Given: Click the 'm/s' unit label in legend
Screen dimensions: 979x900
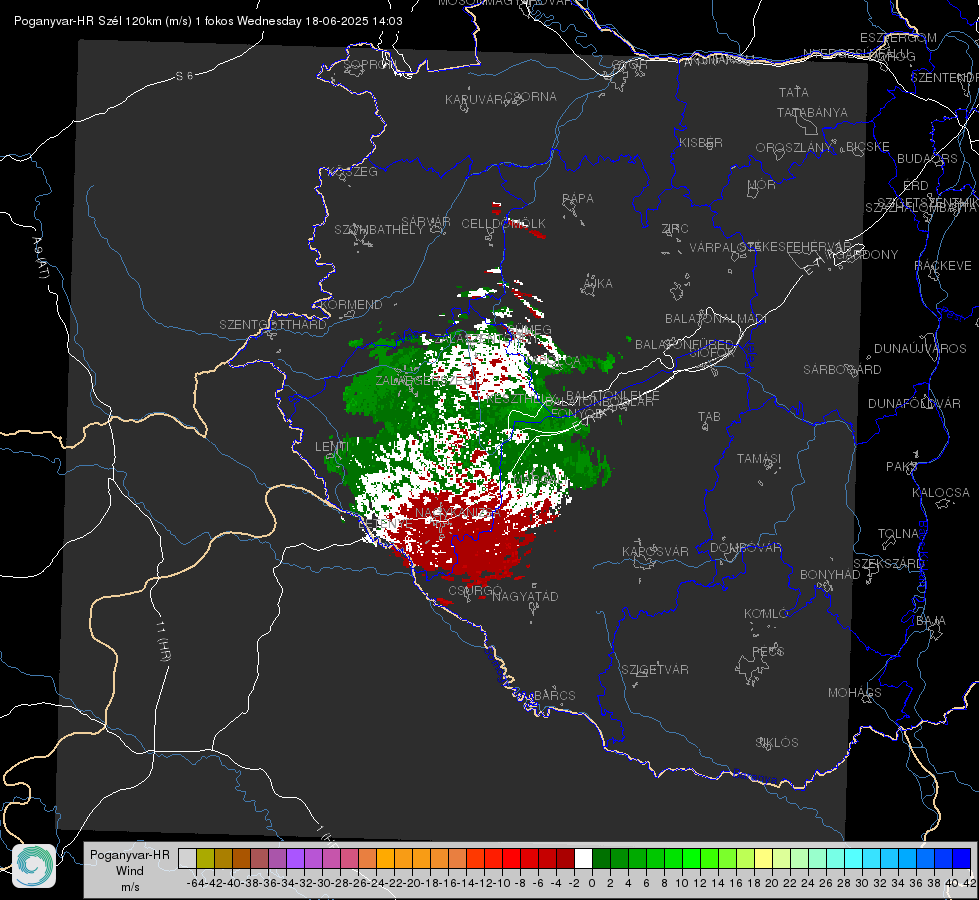Looking at the screenshot, I should click(130, 887).
